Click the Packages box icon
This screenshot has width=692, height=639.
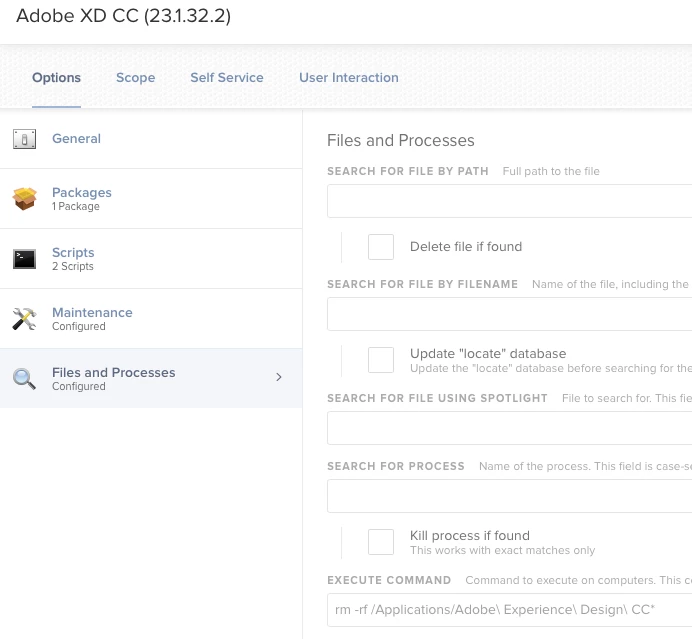click(24, 199)
